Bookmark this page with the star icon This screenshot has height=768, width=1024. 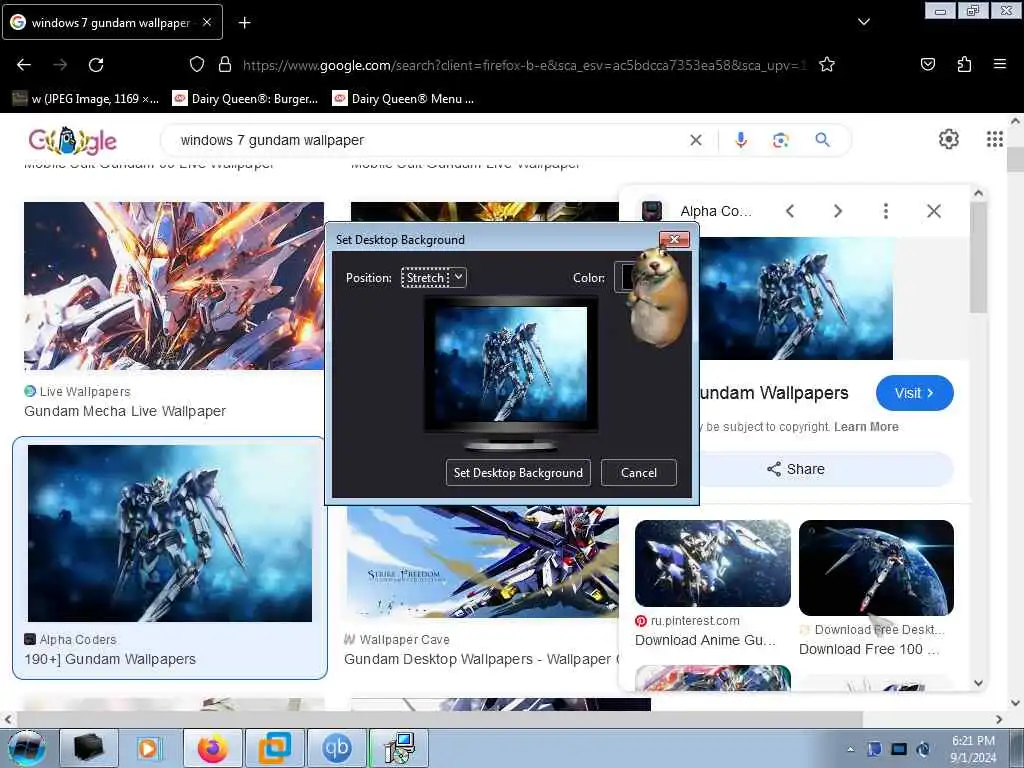827,65
